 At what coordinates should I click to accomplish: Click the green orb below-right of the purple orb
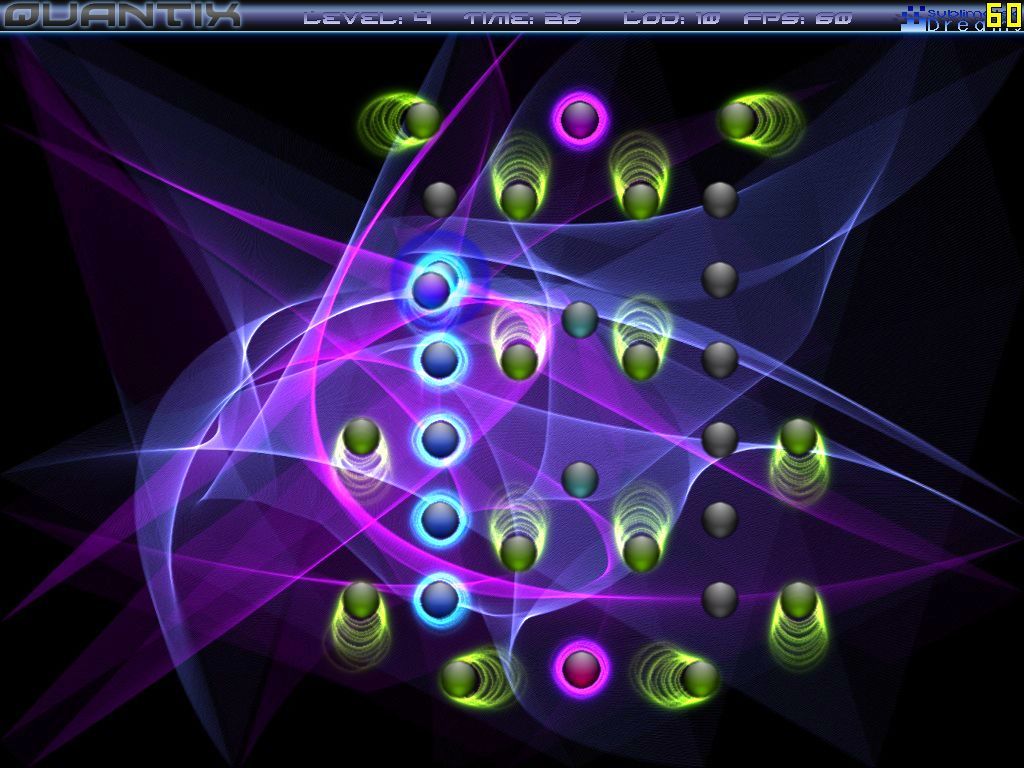(640, 200)
